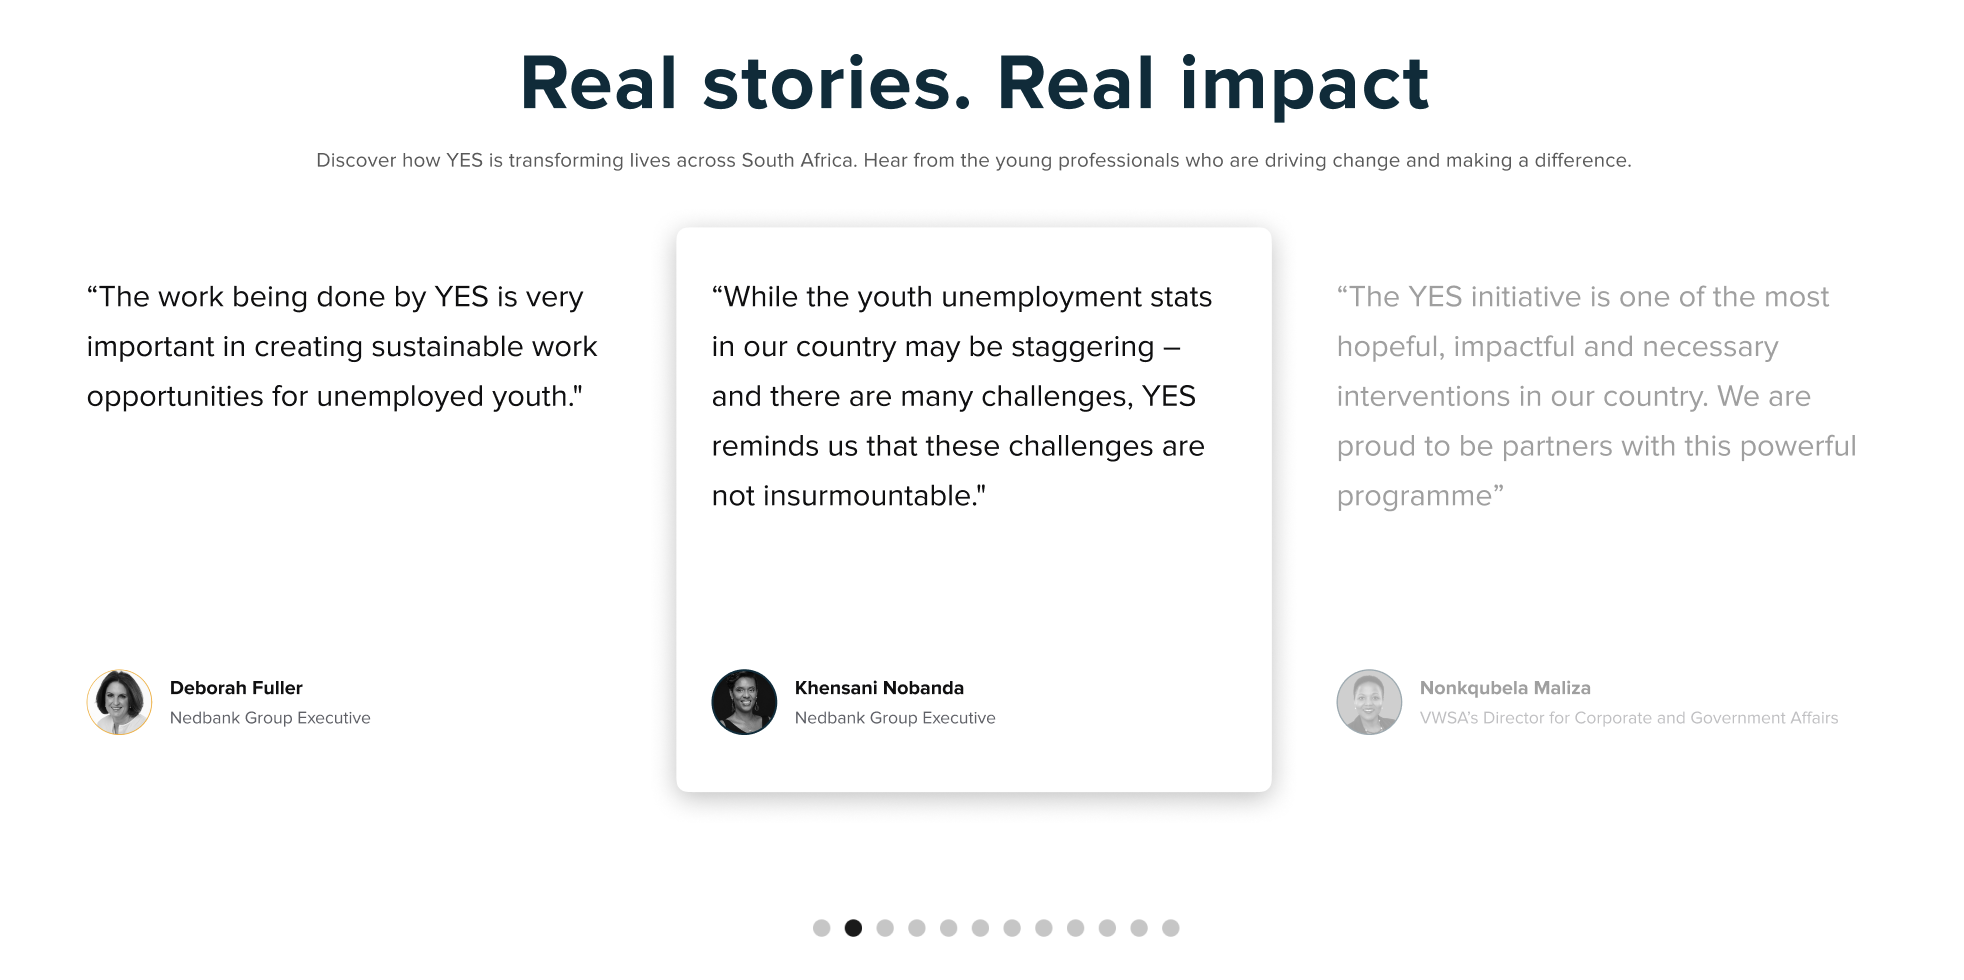Click the Khensani Nobanda name label
The image size is (1964, 980).
pyautogui.click(x=879, y=688)
